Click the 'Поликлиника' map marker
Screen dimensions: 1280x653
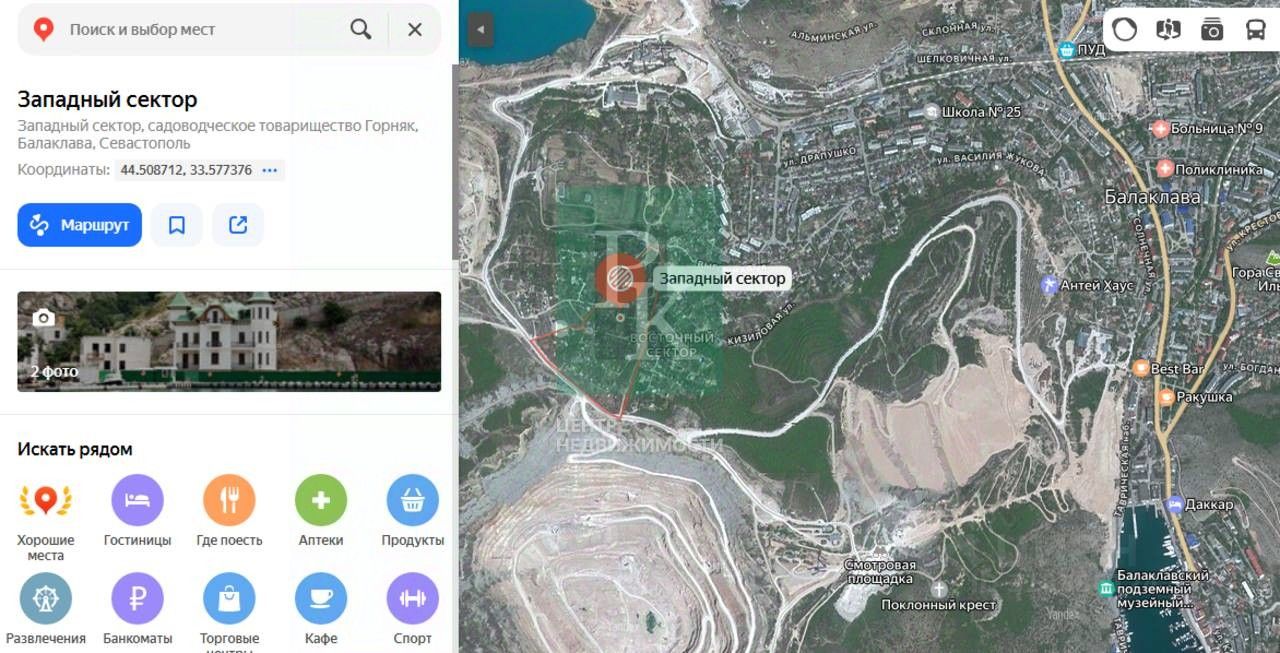(x=1165, y=169)
